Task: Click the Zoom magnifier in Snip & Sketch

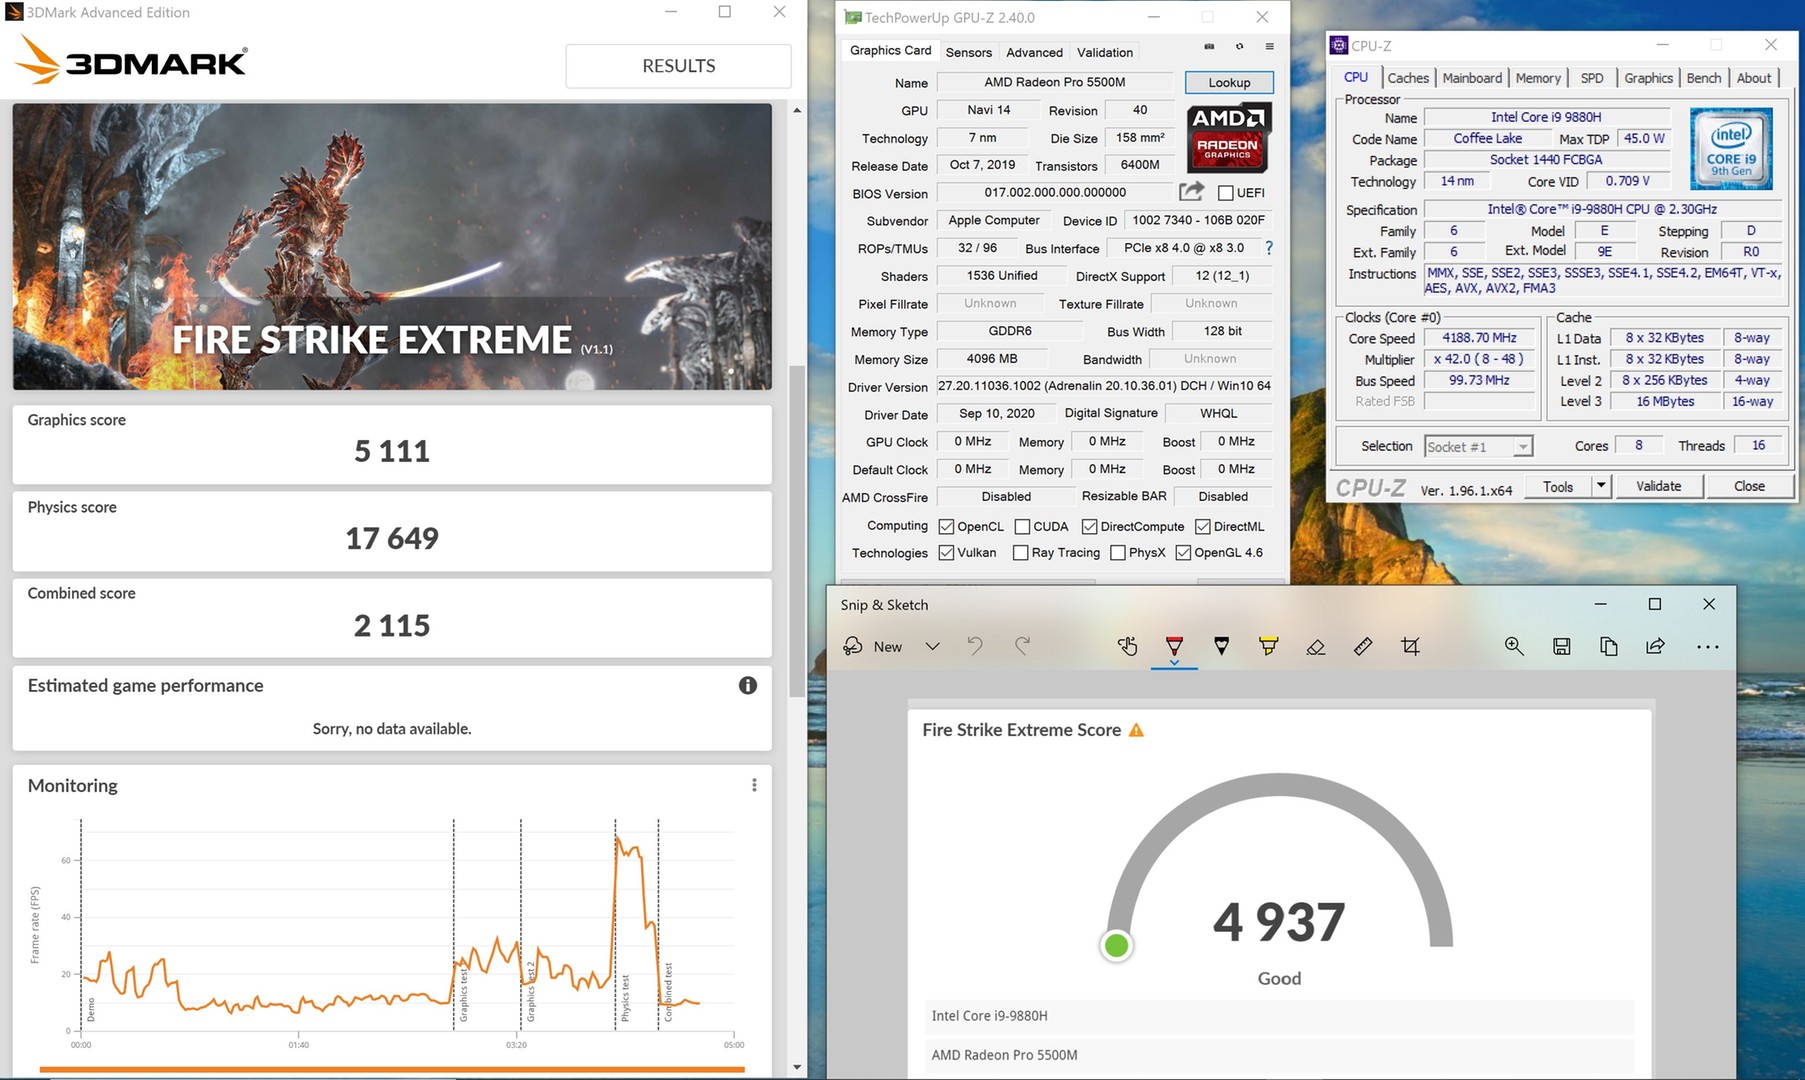Action: click(1514, 646)
